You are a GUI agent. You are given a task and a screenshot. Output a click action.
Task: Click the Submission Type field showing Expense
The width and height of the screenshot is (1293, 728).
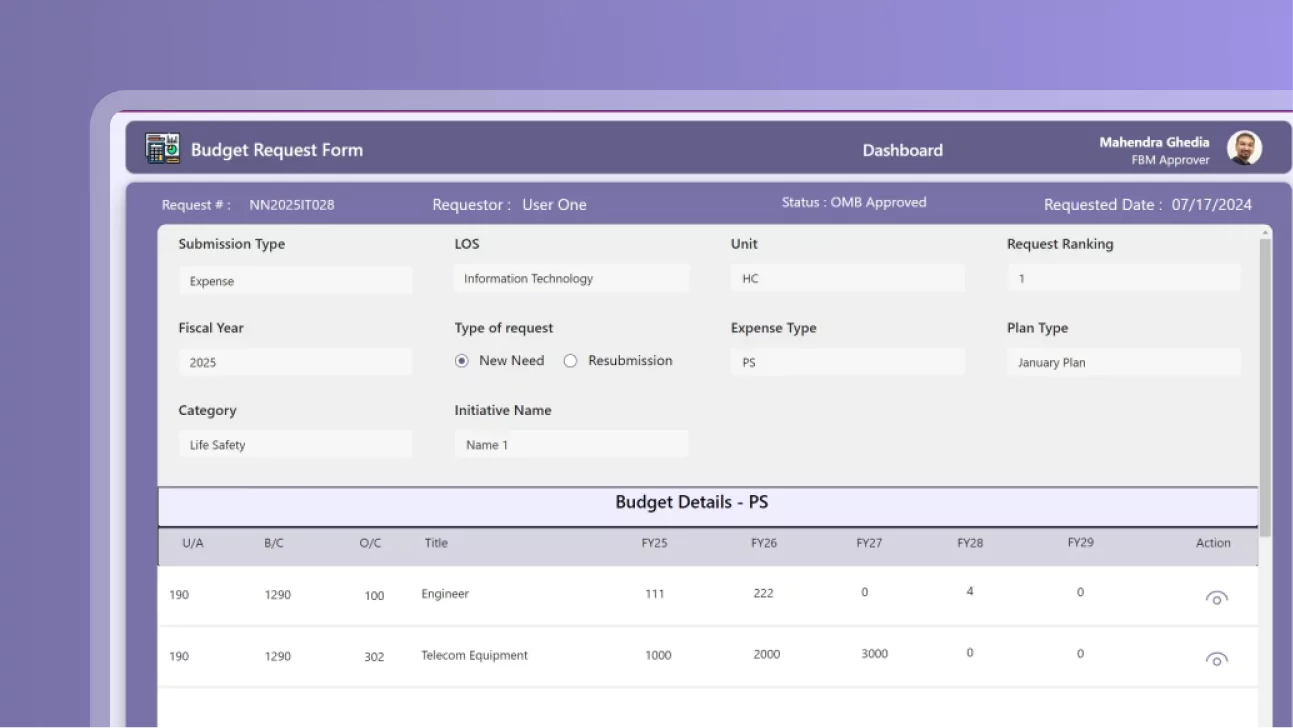tap(295, 280)
